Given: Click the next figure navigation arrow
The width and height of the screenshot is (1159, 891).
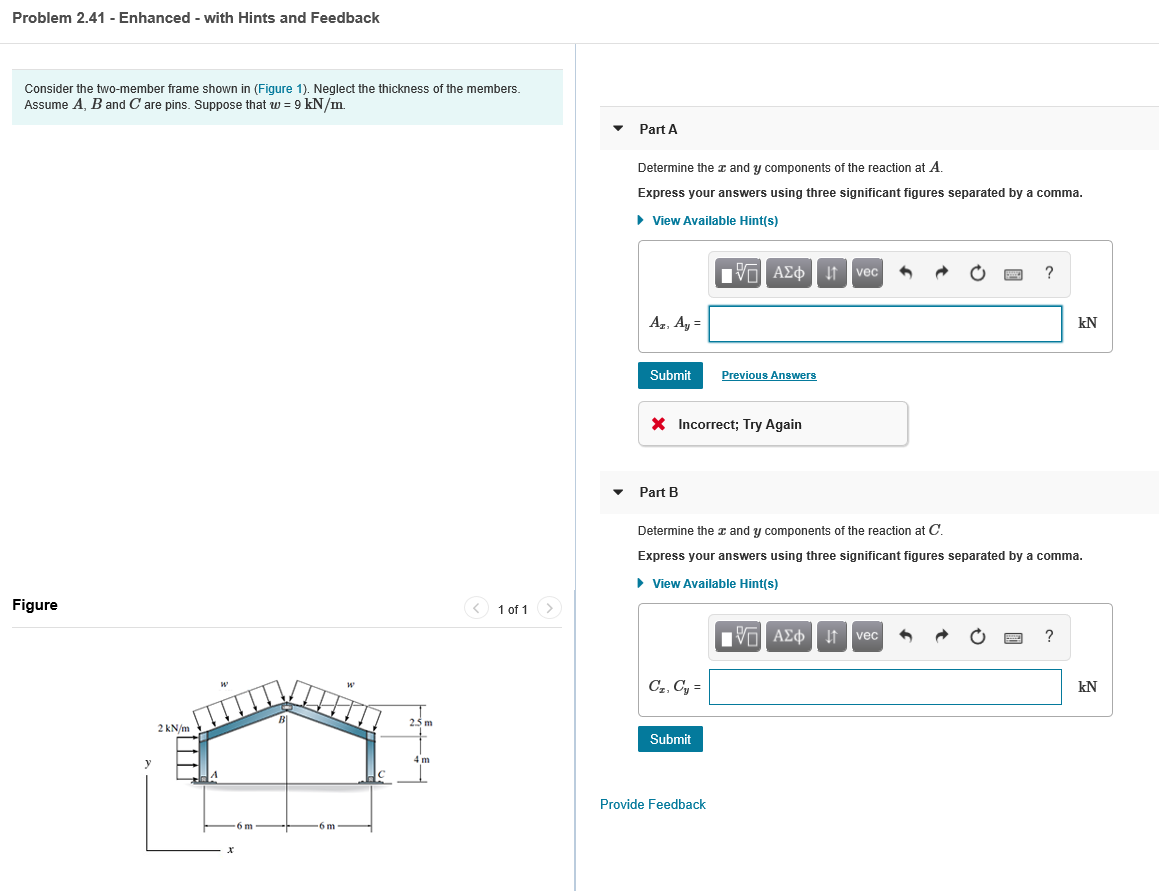Looking at the screenshot, I should point(548,608).
